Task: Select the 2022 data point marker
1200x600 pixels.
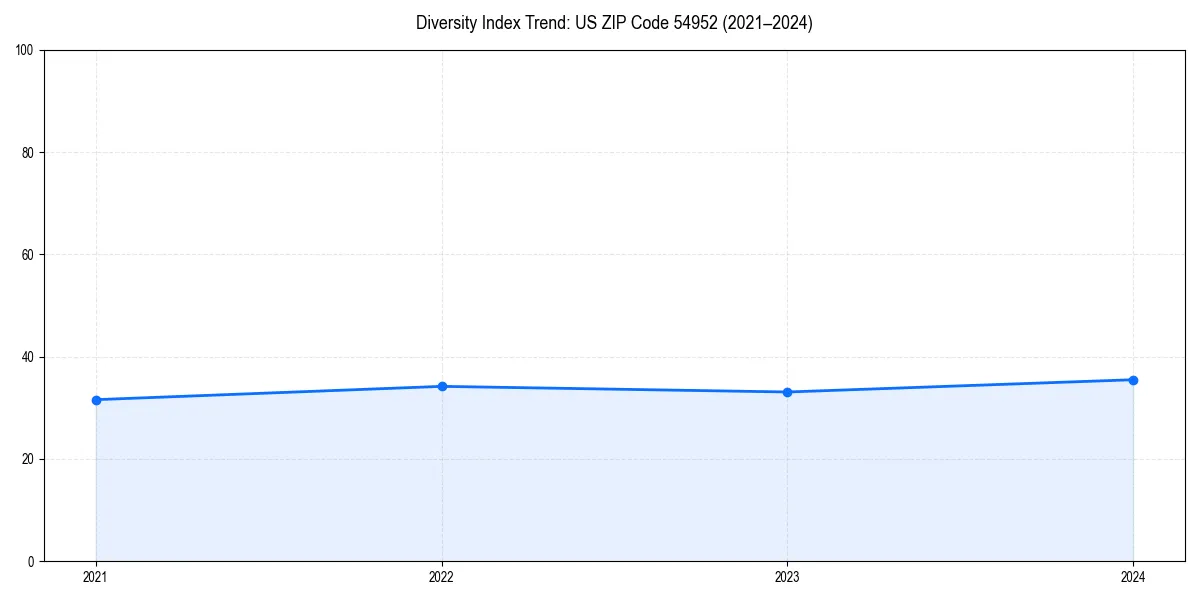Action: (x=441, y=385)
